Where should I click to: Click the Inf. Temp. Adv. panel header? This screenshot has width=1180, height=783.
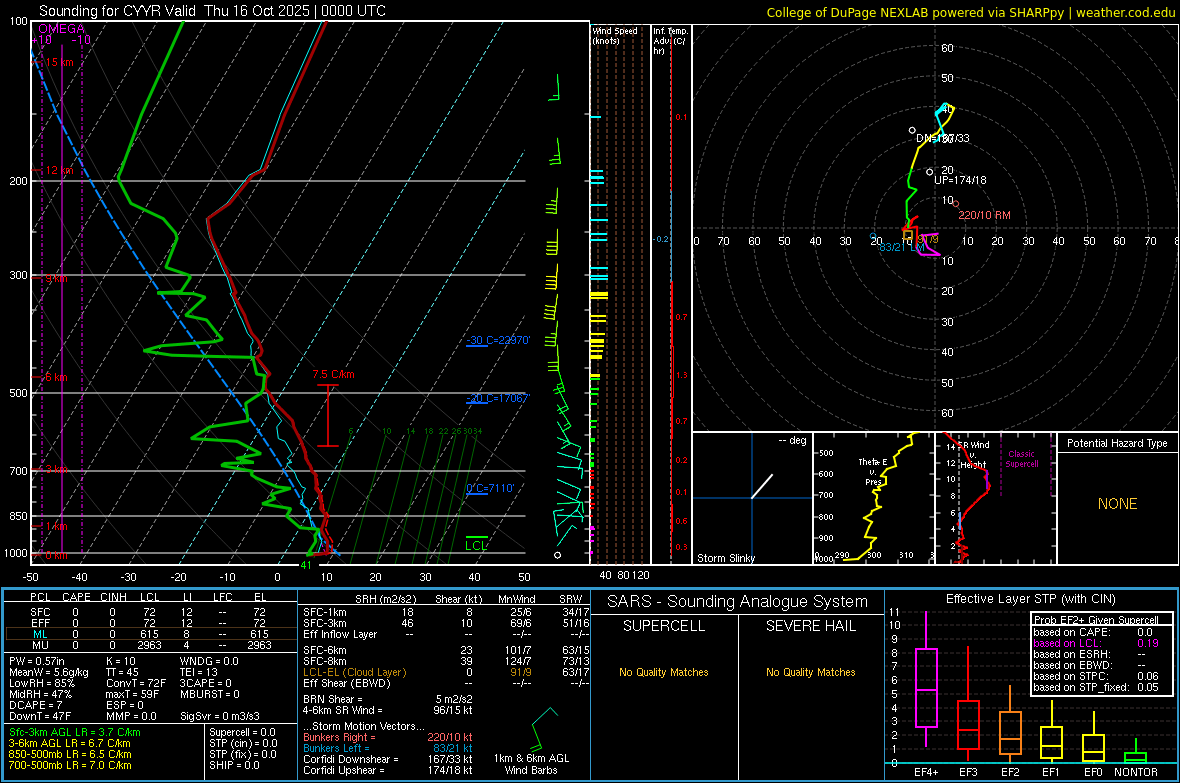[x=670, y=41]
